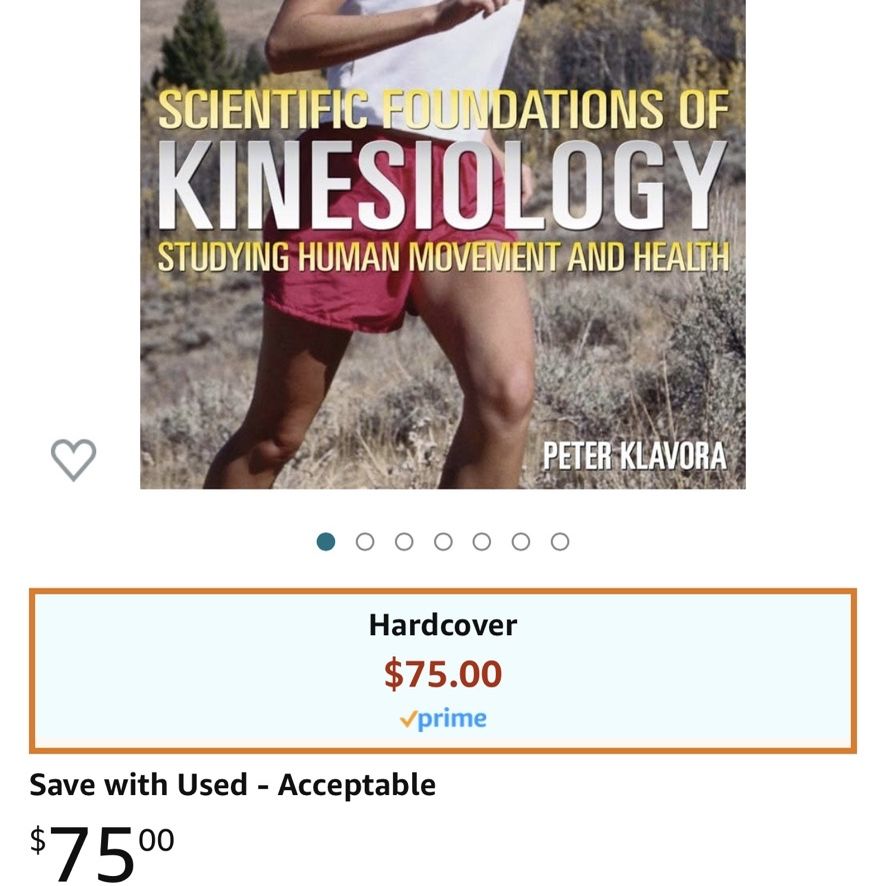The width and height of the screenshot is (886, 886).
Task: Click the KINESIOLOGY title on the cover
Action: click(x=442, y=186)
